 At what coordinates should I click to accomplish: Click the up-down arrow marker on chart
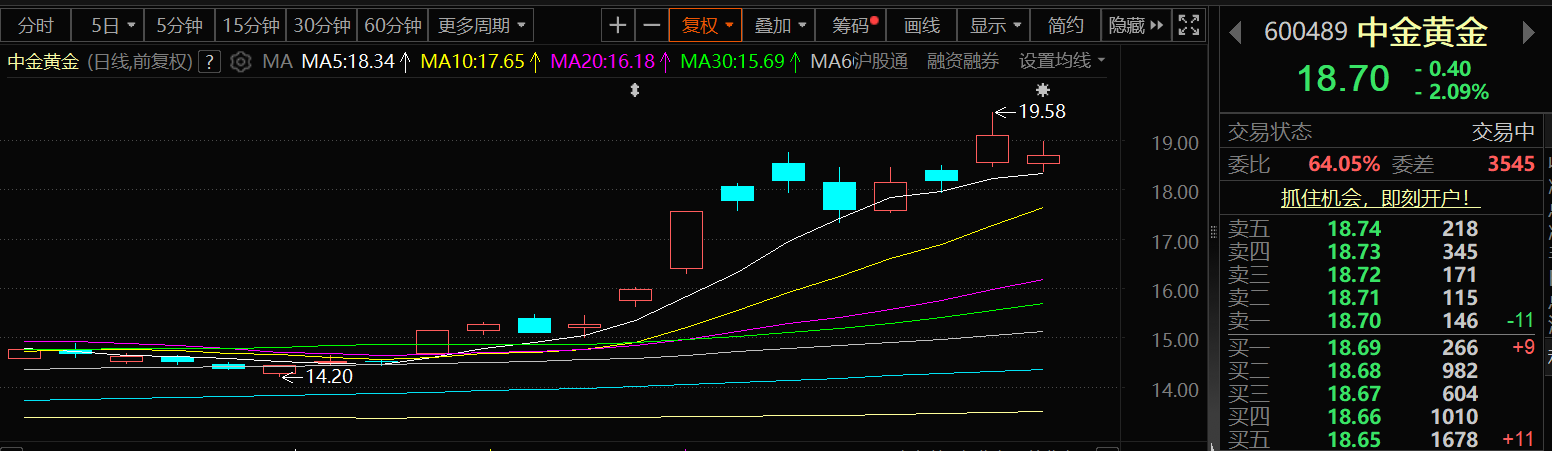pyautogui.click(x=634, y=91)
